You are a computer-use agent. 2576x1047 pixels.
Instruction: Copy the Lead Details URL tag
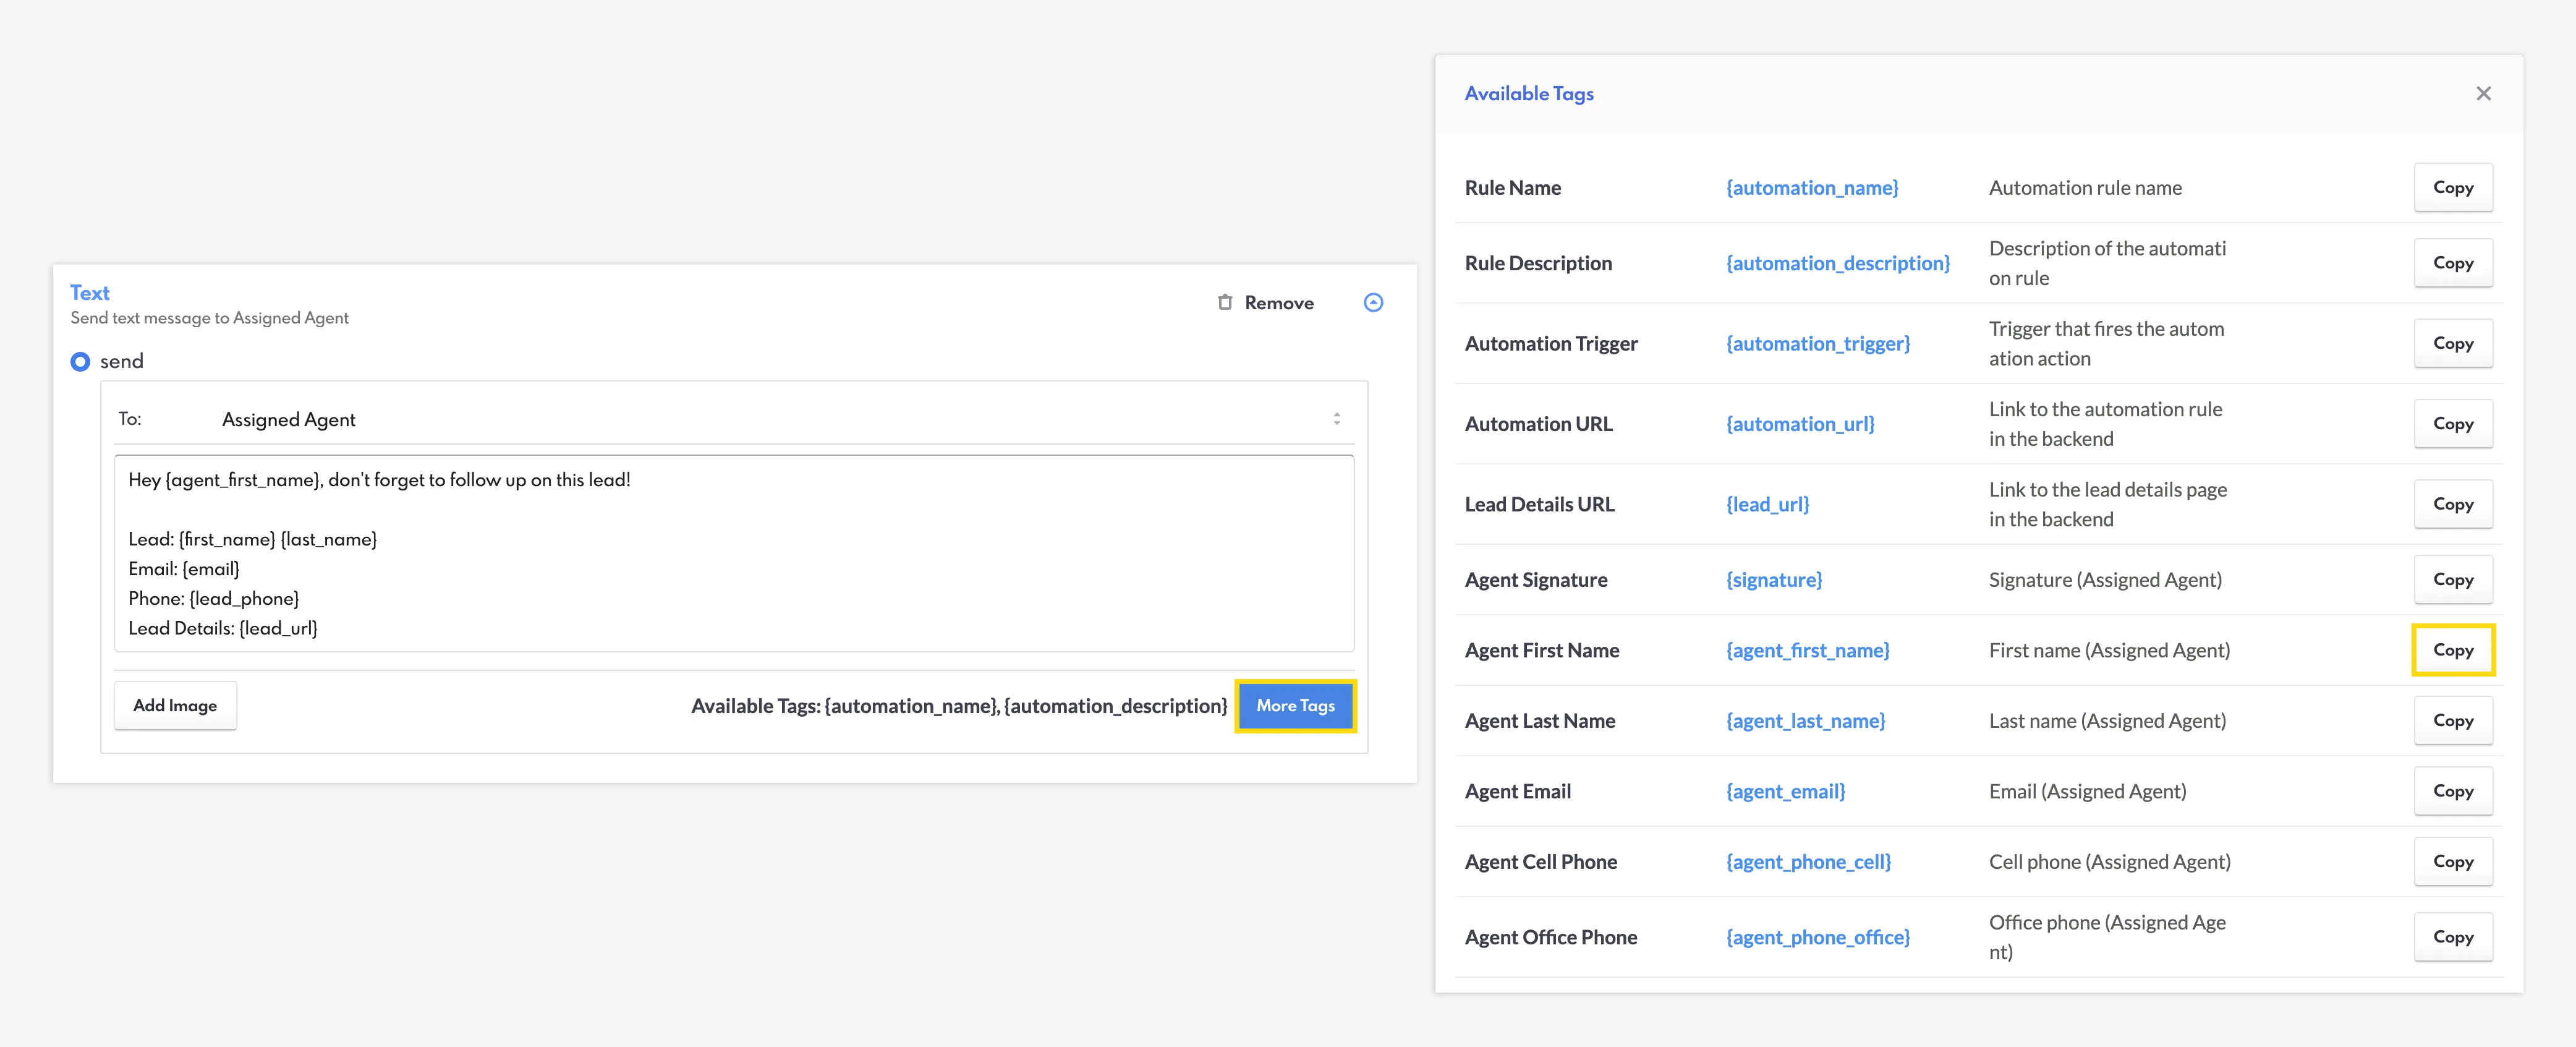tap(2453, 504)
